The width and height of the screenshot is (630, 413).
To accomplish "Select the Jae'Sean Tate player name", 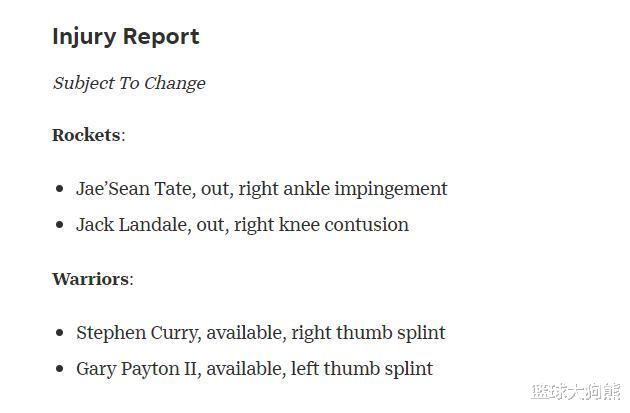I will coord(134,188).
